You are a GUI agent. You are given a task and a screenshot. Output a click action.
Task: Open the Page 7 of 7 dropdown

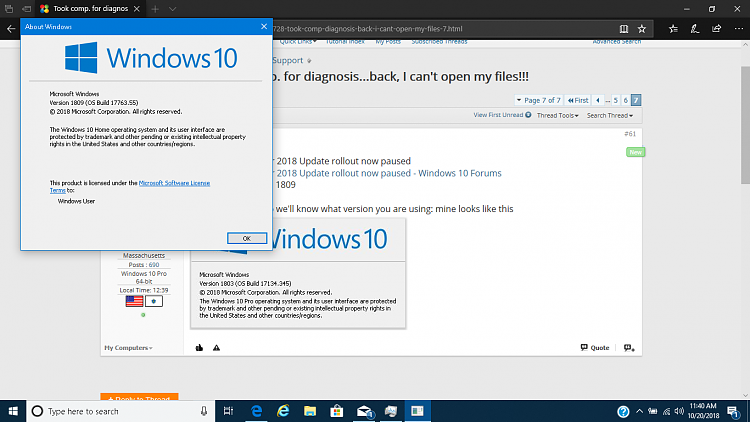539,100
